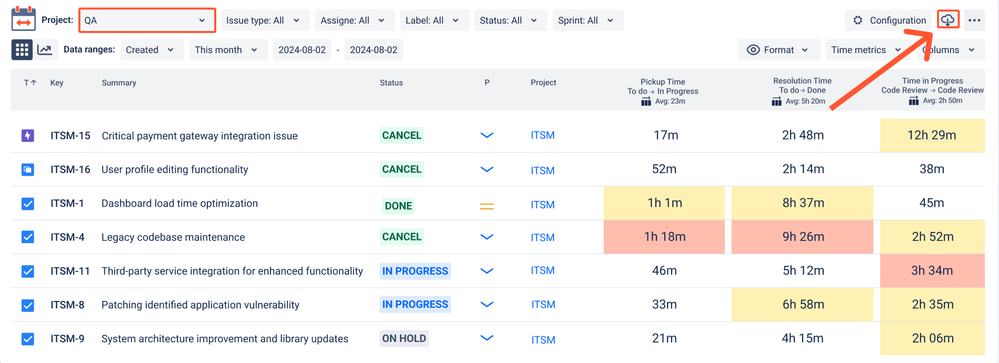Viewport: 999px width, 363px height.
Task: Click the calendar app logo icon
Action: point(24,19)
